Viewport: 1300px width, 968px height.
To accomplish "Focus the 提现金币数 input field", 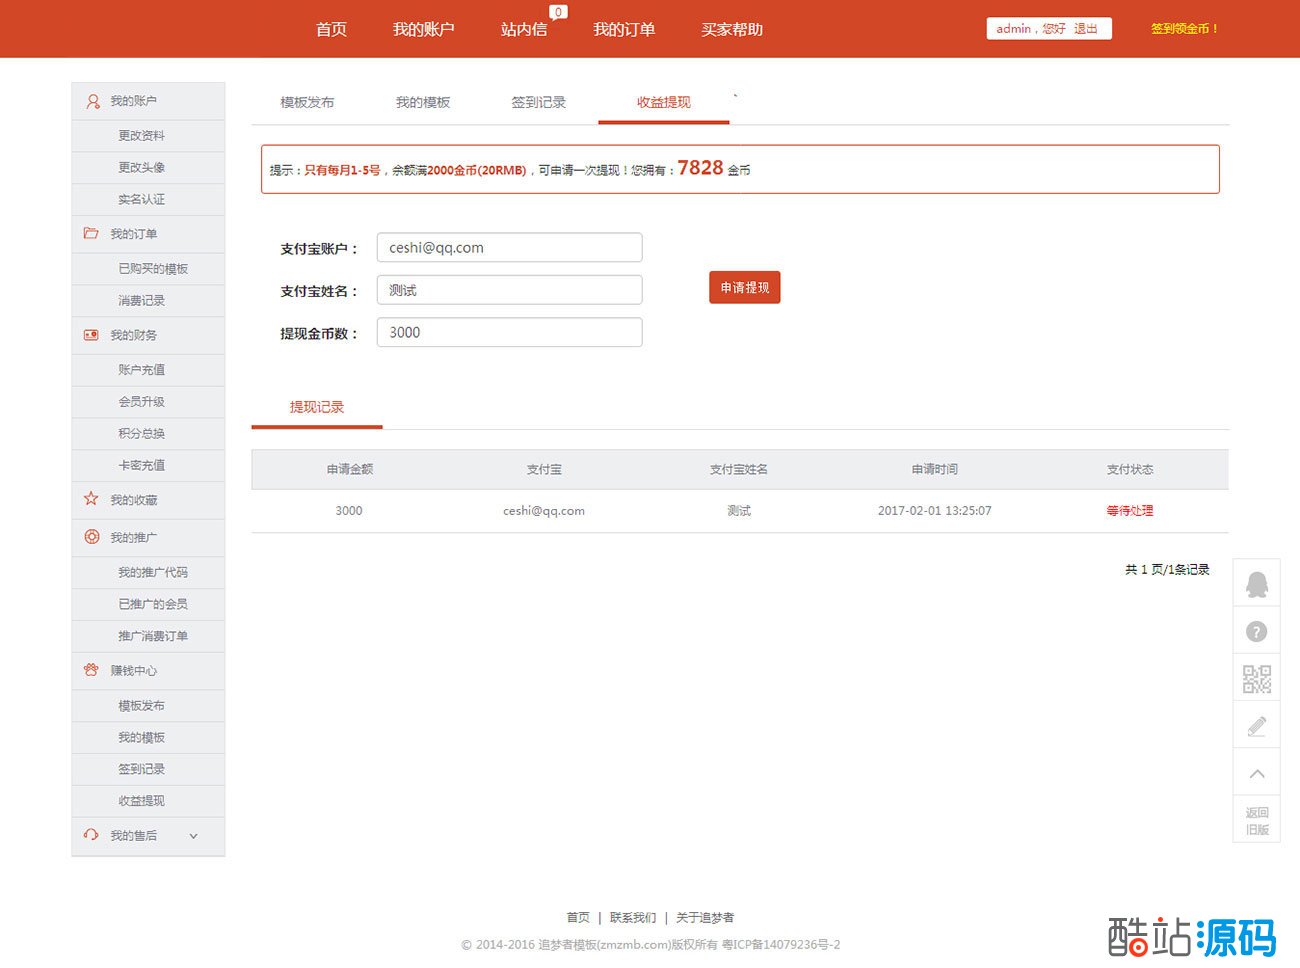I will 509,333.
